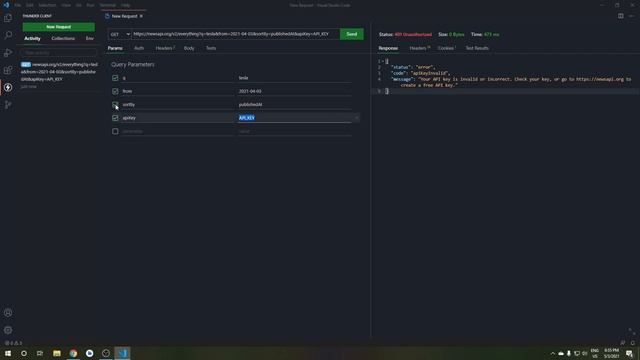
Task: Switch to the Test Results tab
Action: pyautogui.click(x=477, y=48)
